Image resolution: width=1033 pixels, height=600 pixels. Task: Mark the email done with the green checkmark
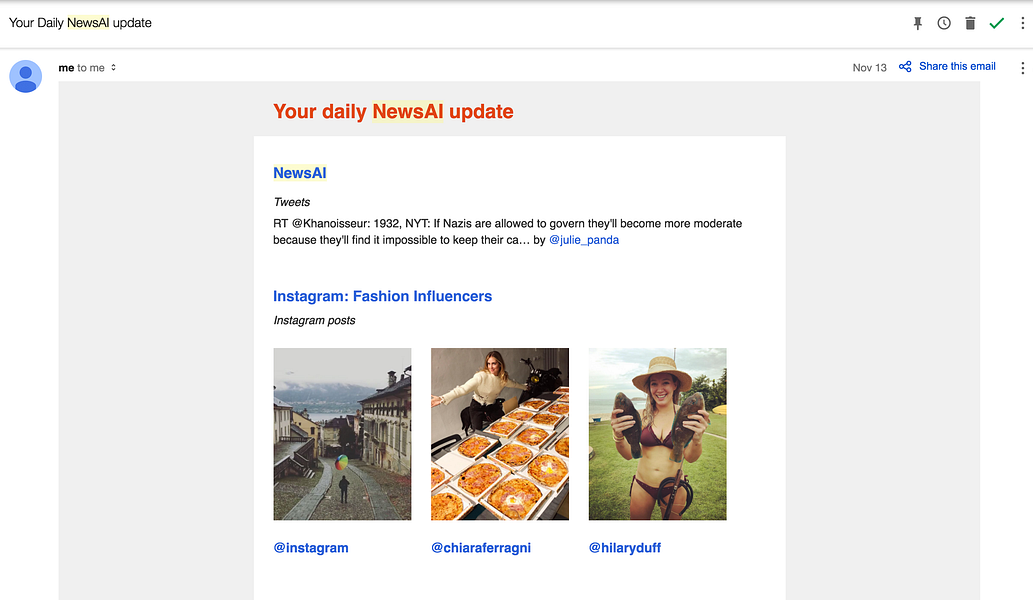coord(996,23)
